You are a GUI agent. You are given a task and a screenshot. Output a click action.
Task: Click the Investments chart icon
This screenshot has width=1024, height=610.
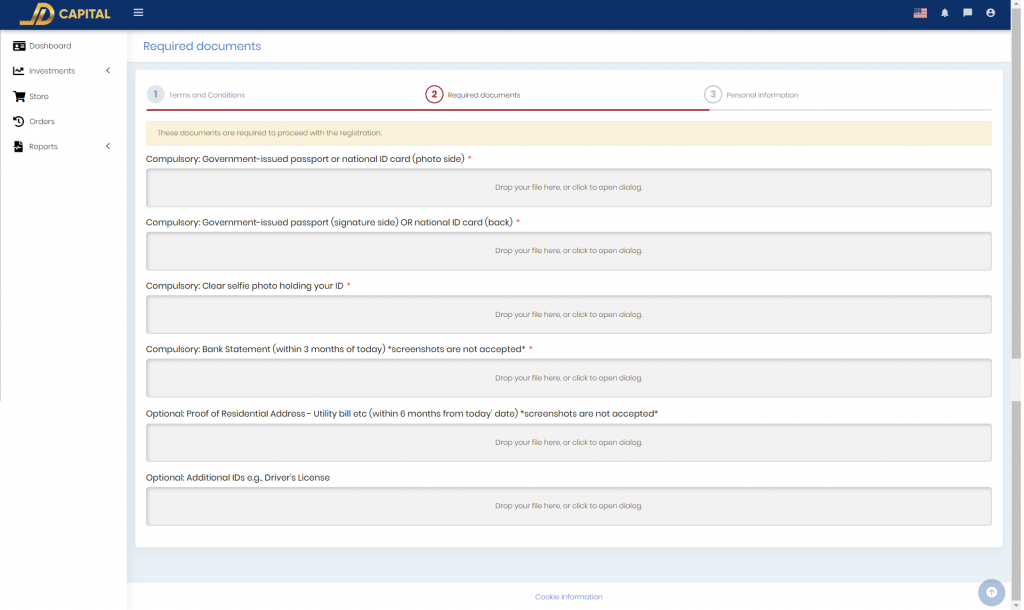pyautogui.click(x=18, y=71)
